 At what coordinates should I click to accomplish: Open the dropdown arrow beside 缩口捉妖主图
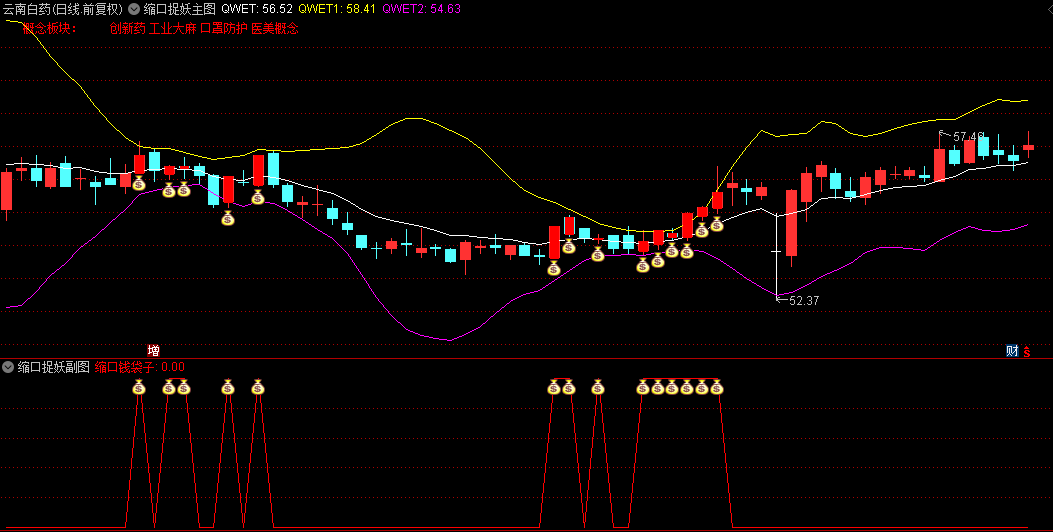pos(134,9)
